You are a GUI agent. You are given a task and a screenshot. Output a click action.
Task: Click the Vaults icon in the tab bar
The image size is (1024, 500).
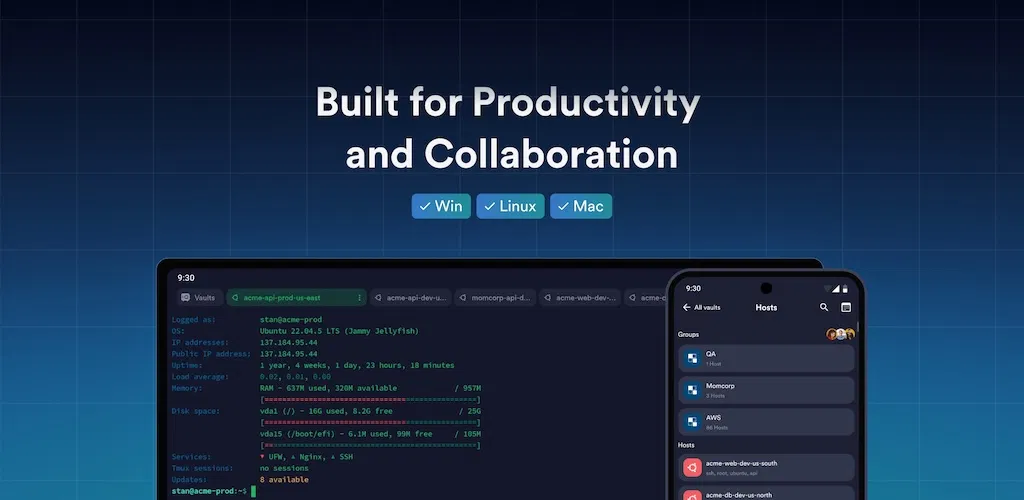(185, 298)
